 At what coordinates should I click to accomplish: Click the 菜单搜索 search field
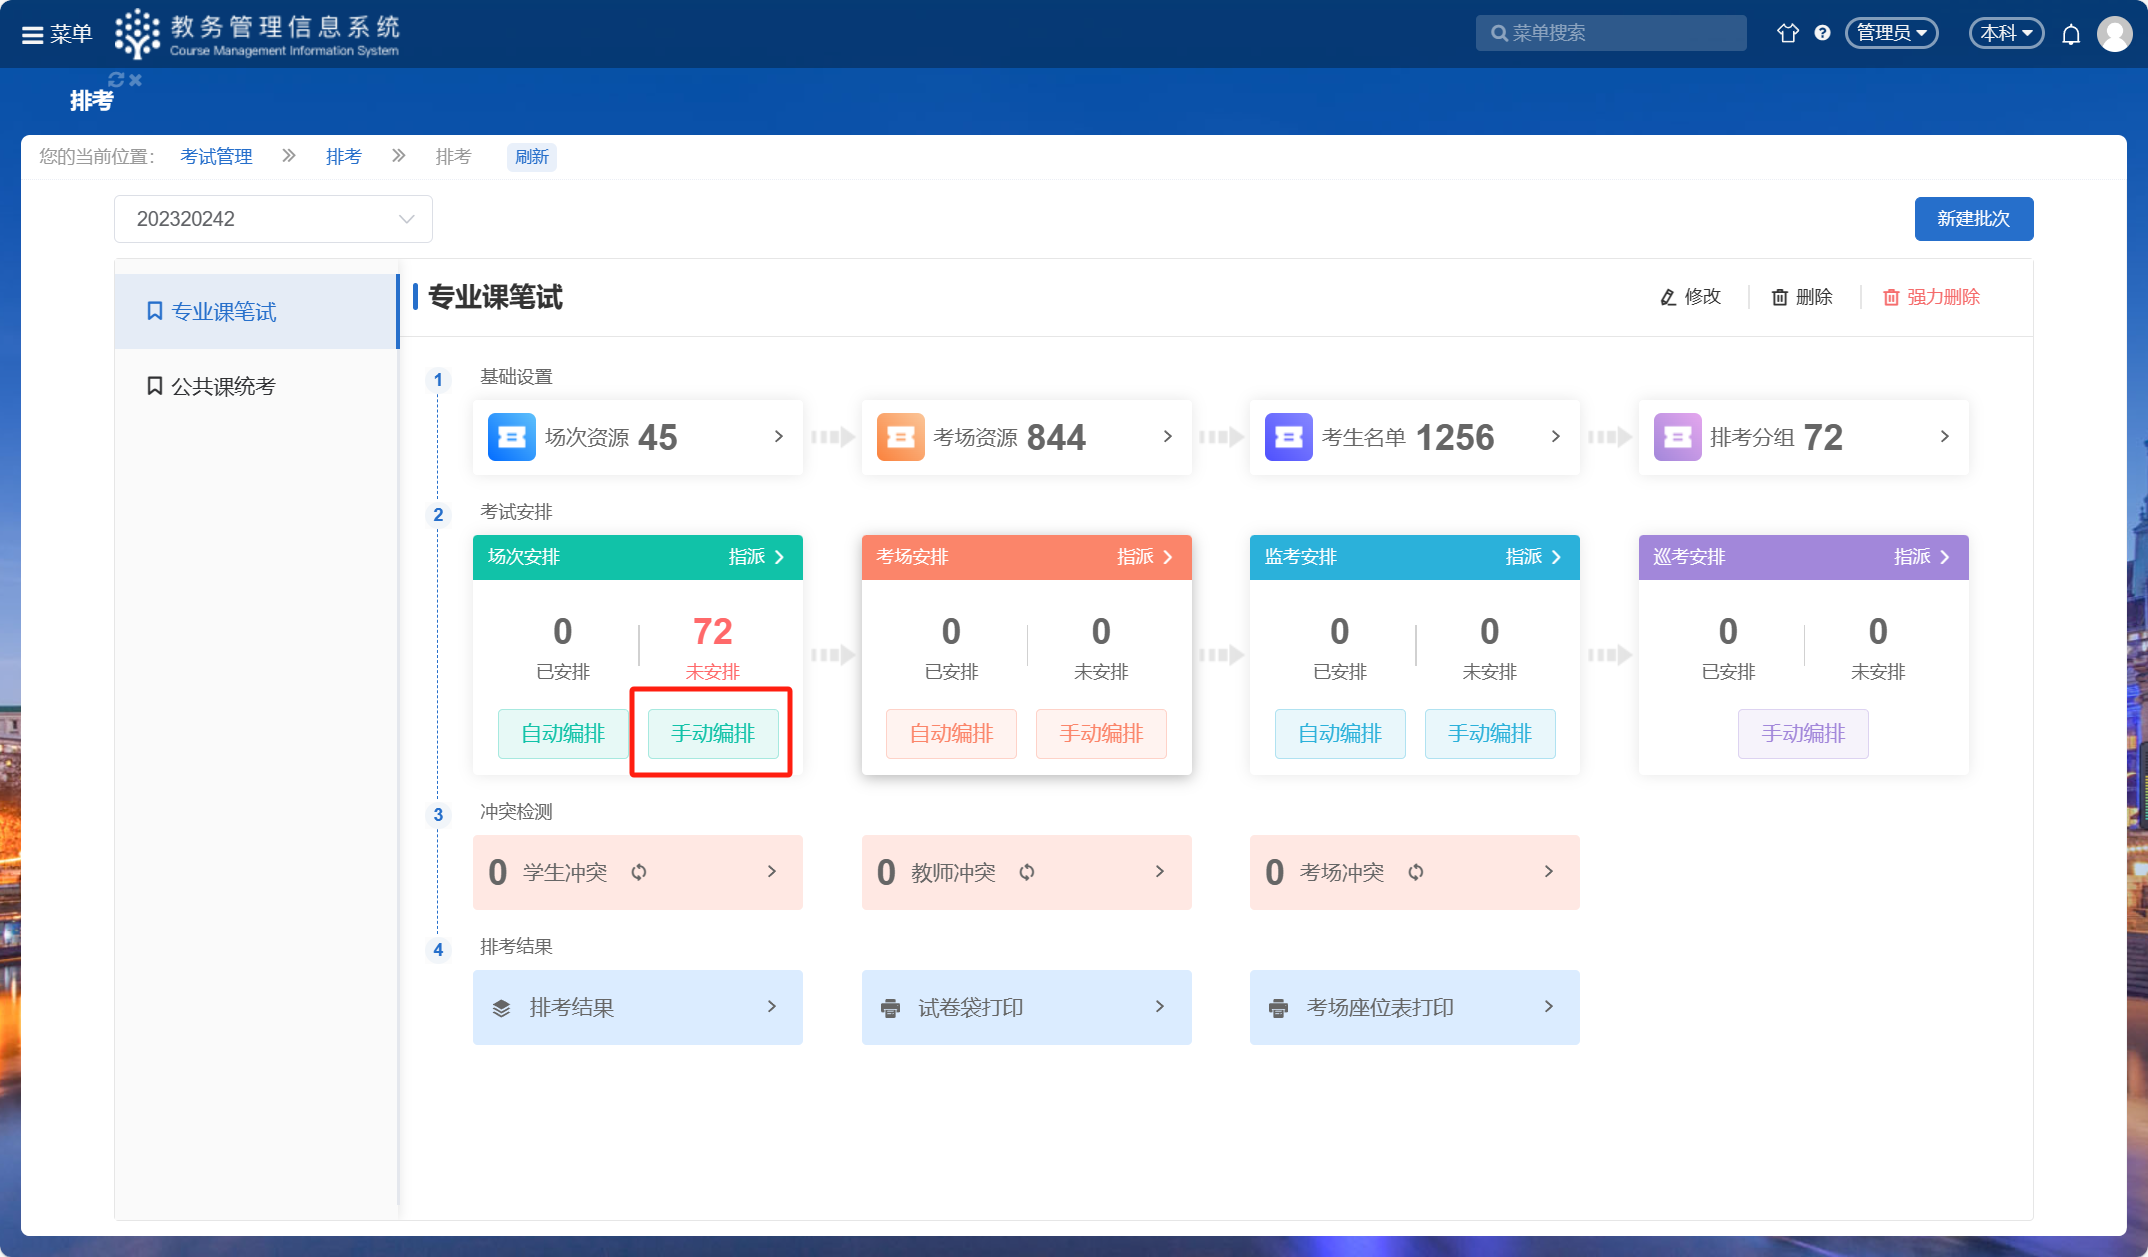coord(1610,33)
